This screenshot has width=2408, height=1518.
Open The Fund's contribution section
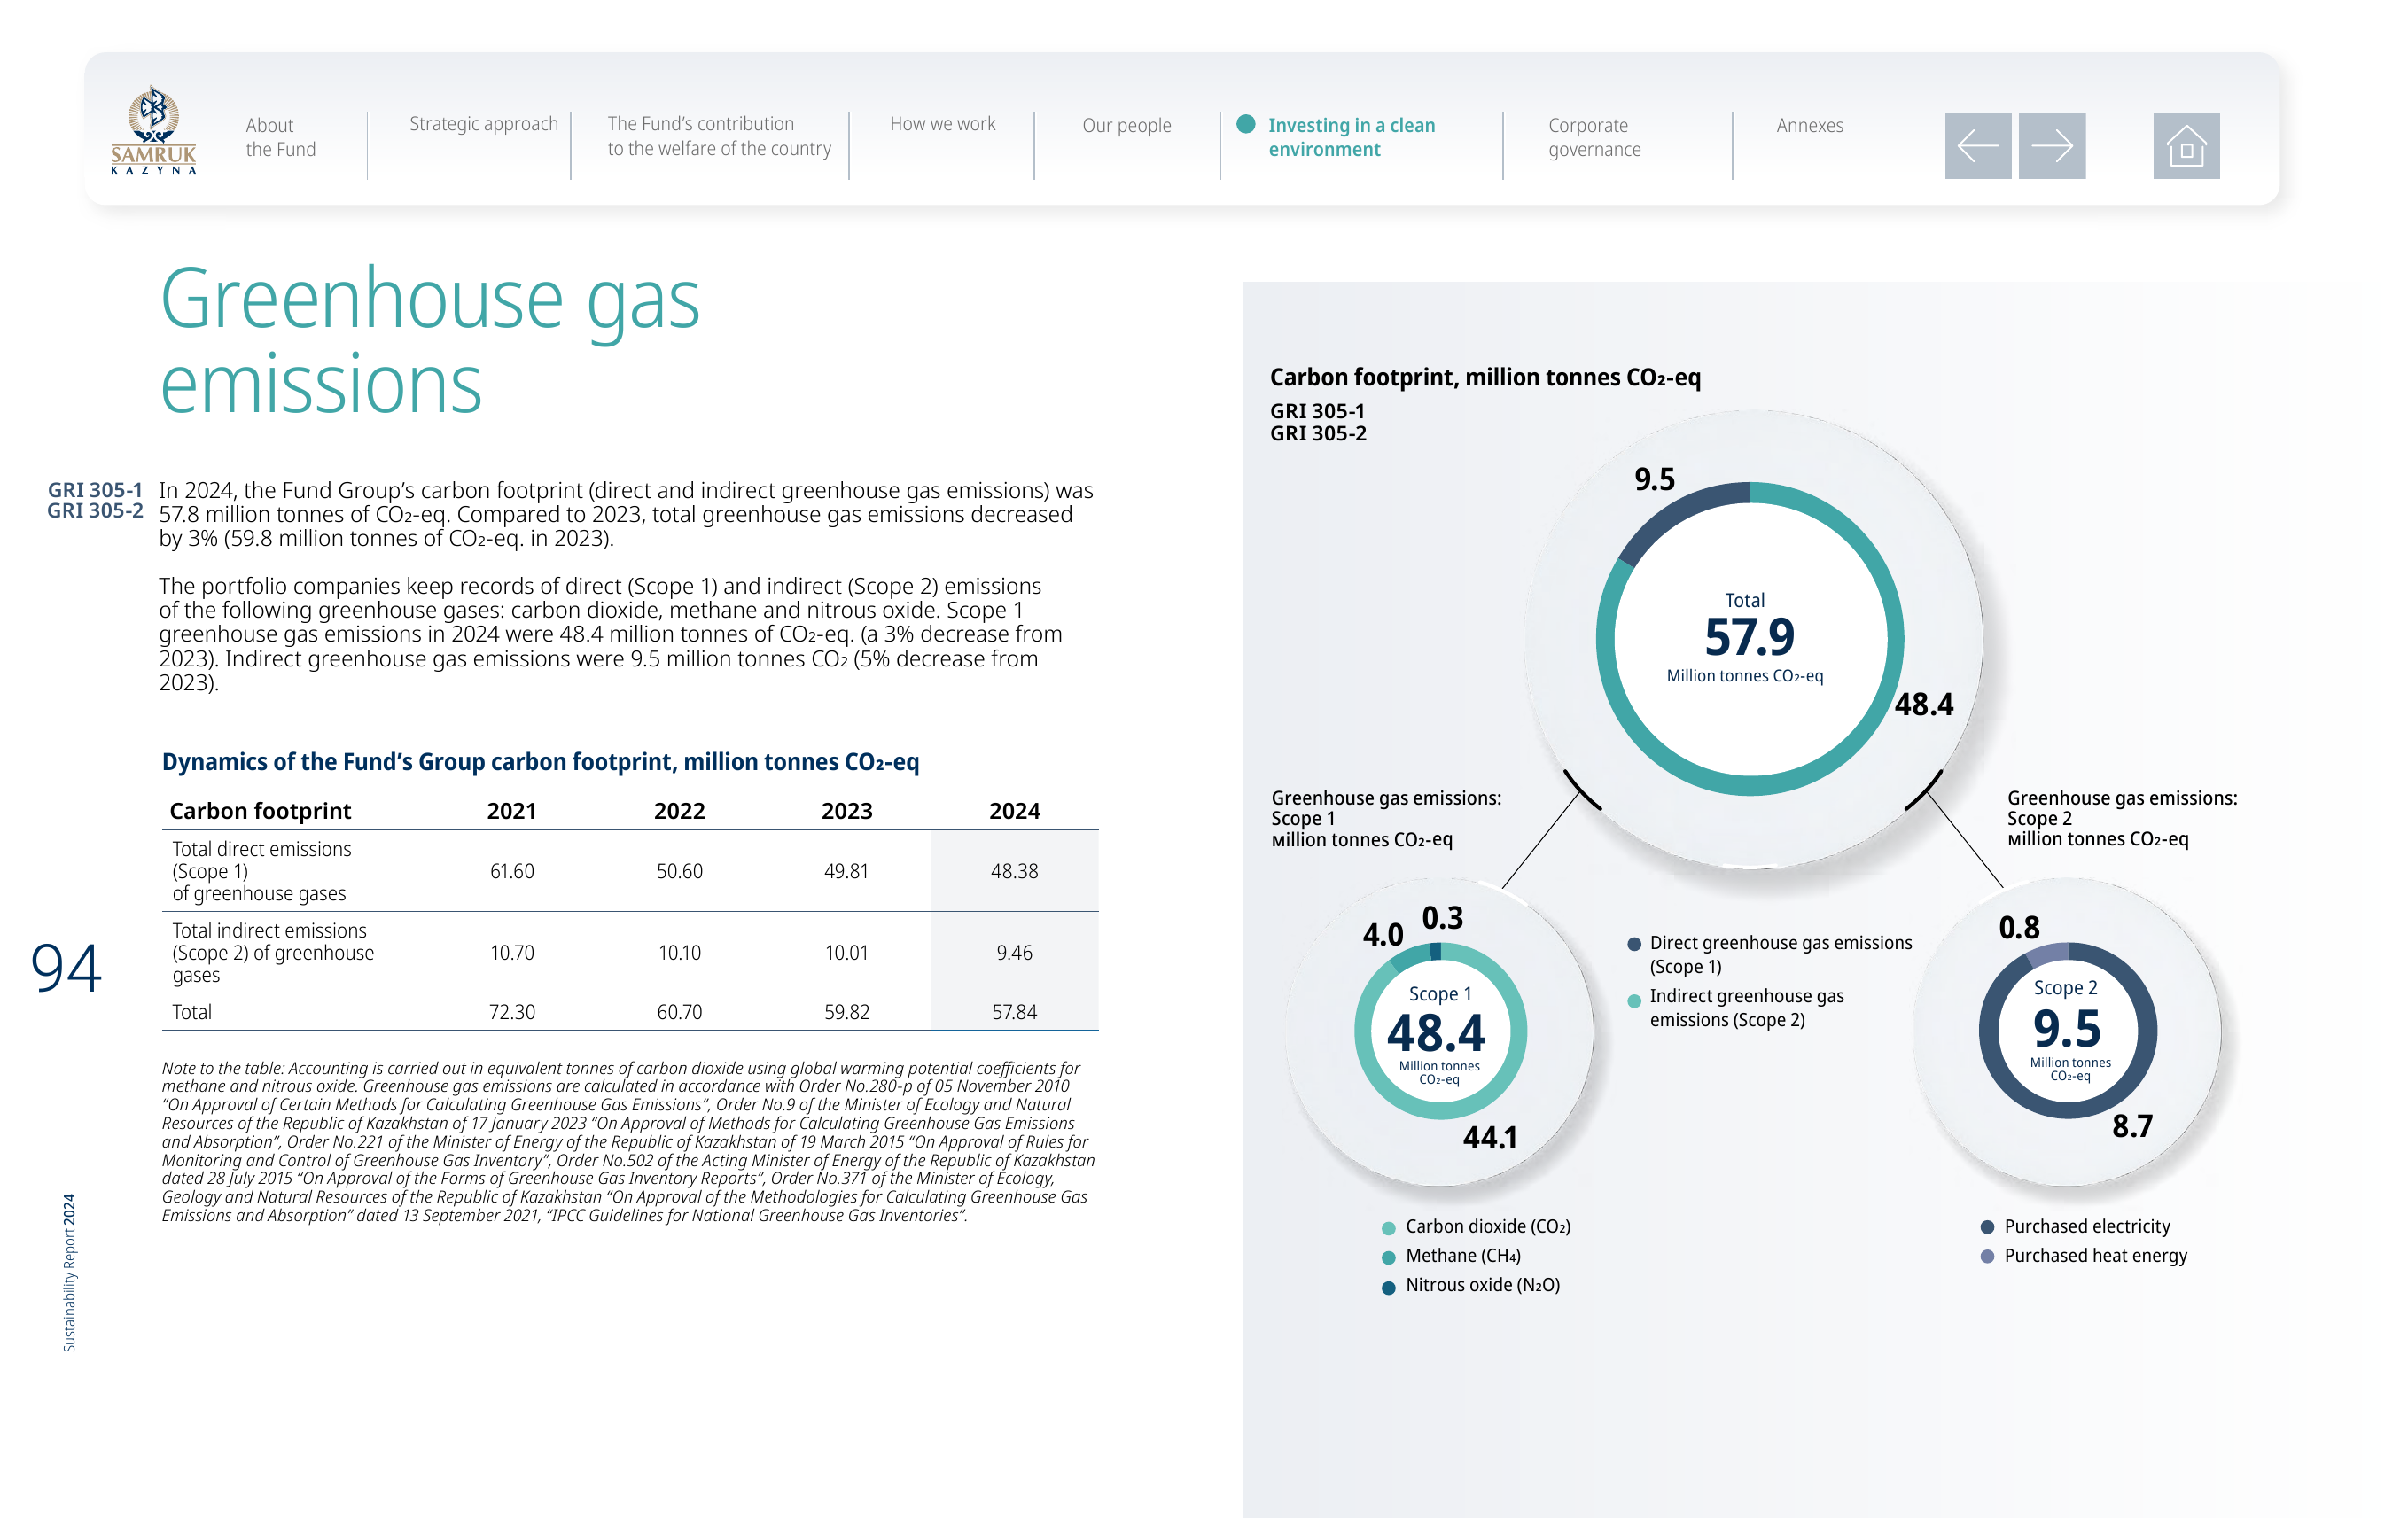(x=719, y=136)
